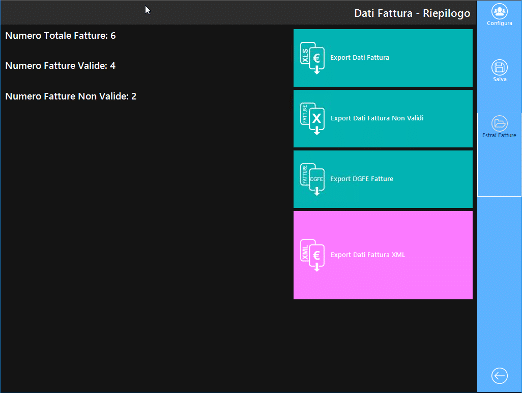This screenshot has height=393, width=522.
Task: Click the Salva floppy disk icon
Action: (499, 68)
